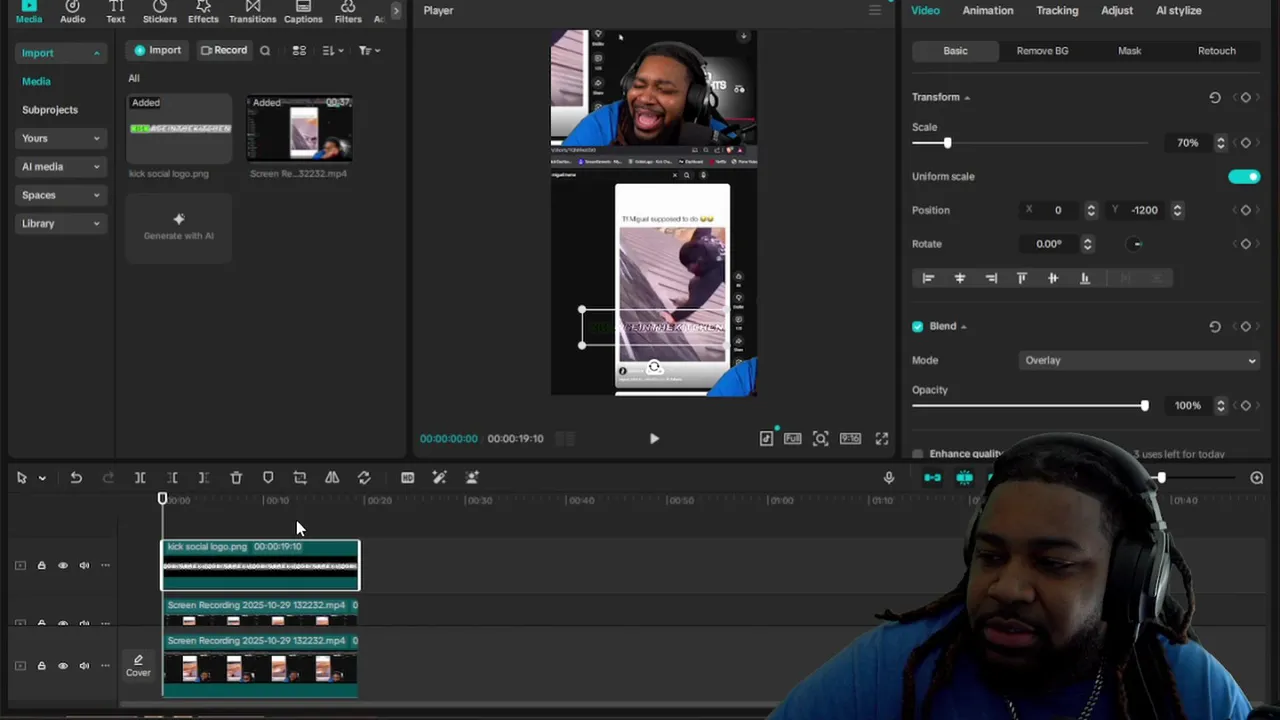Collapse the Import section in sidebar
The image size is (1280, 720).
(x=61, y=53)
